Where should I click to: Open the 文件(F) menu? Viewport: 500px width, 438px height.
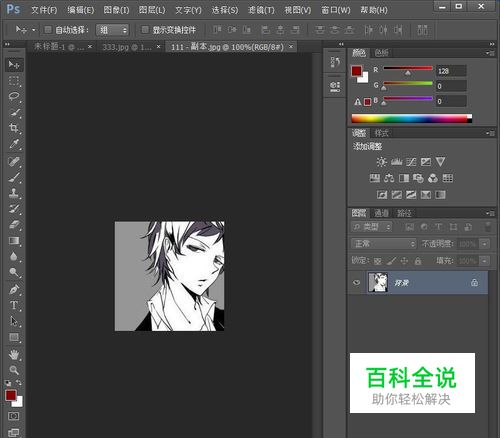[x=44, y=10]
